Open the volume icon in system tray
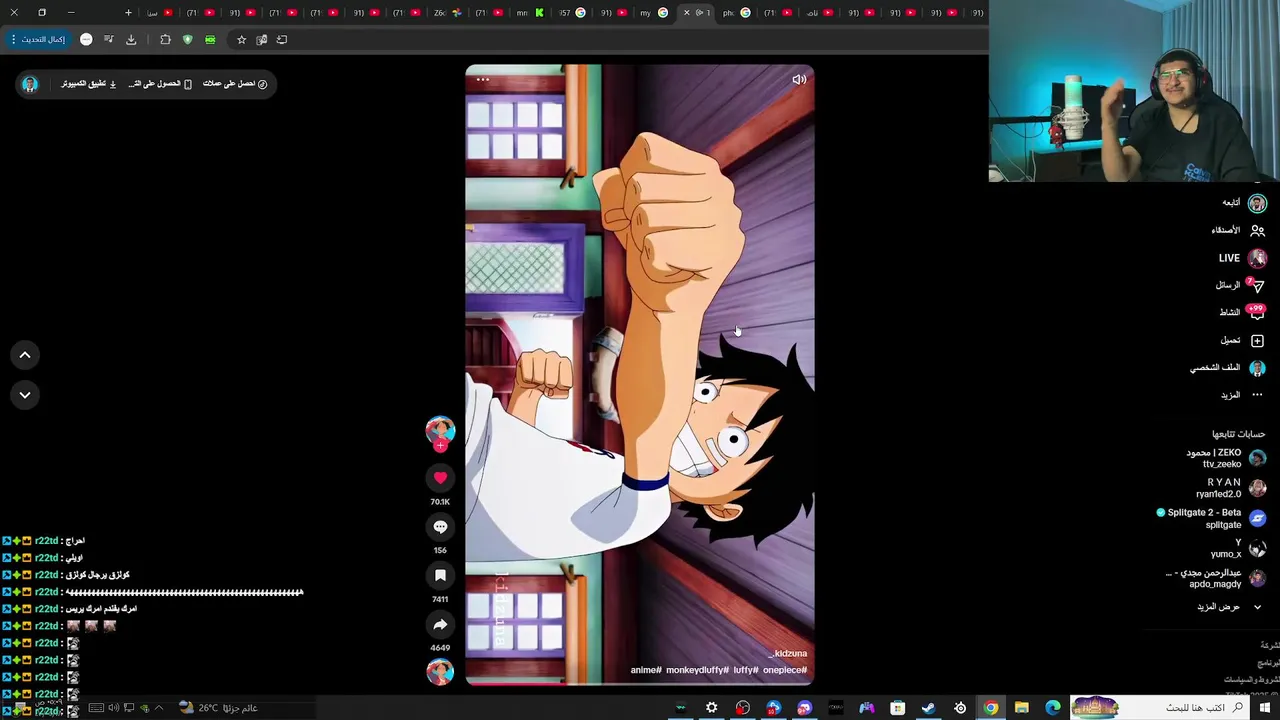 pos(112,708)
